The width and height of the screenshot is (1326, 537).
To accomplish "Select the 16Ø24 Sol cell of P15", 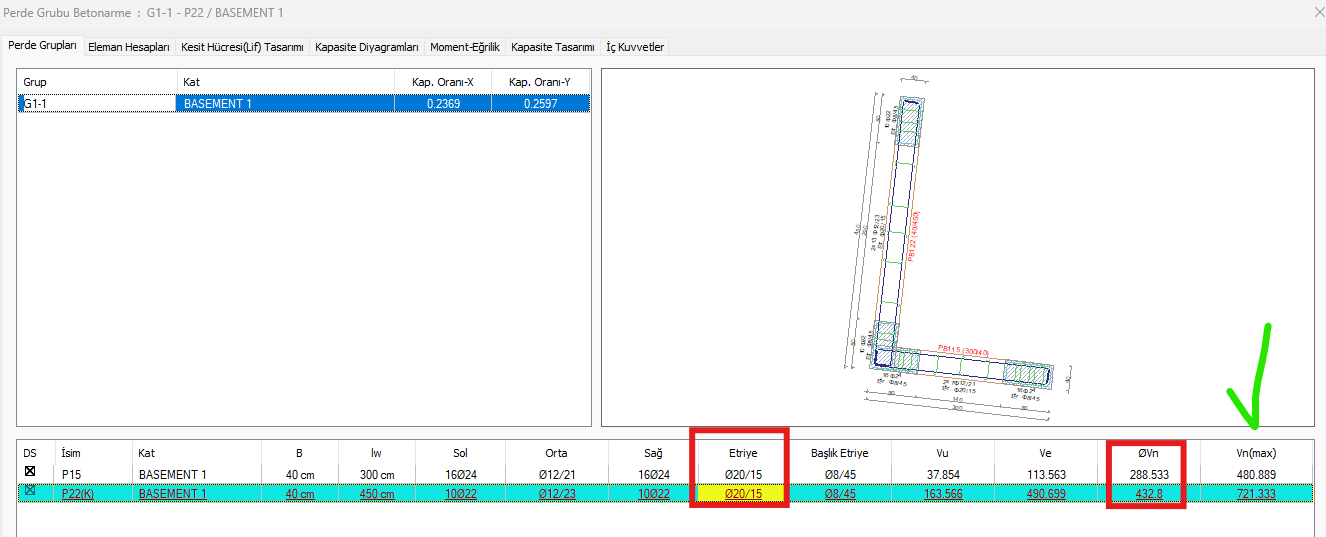I will (x=460, y=474).
